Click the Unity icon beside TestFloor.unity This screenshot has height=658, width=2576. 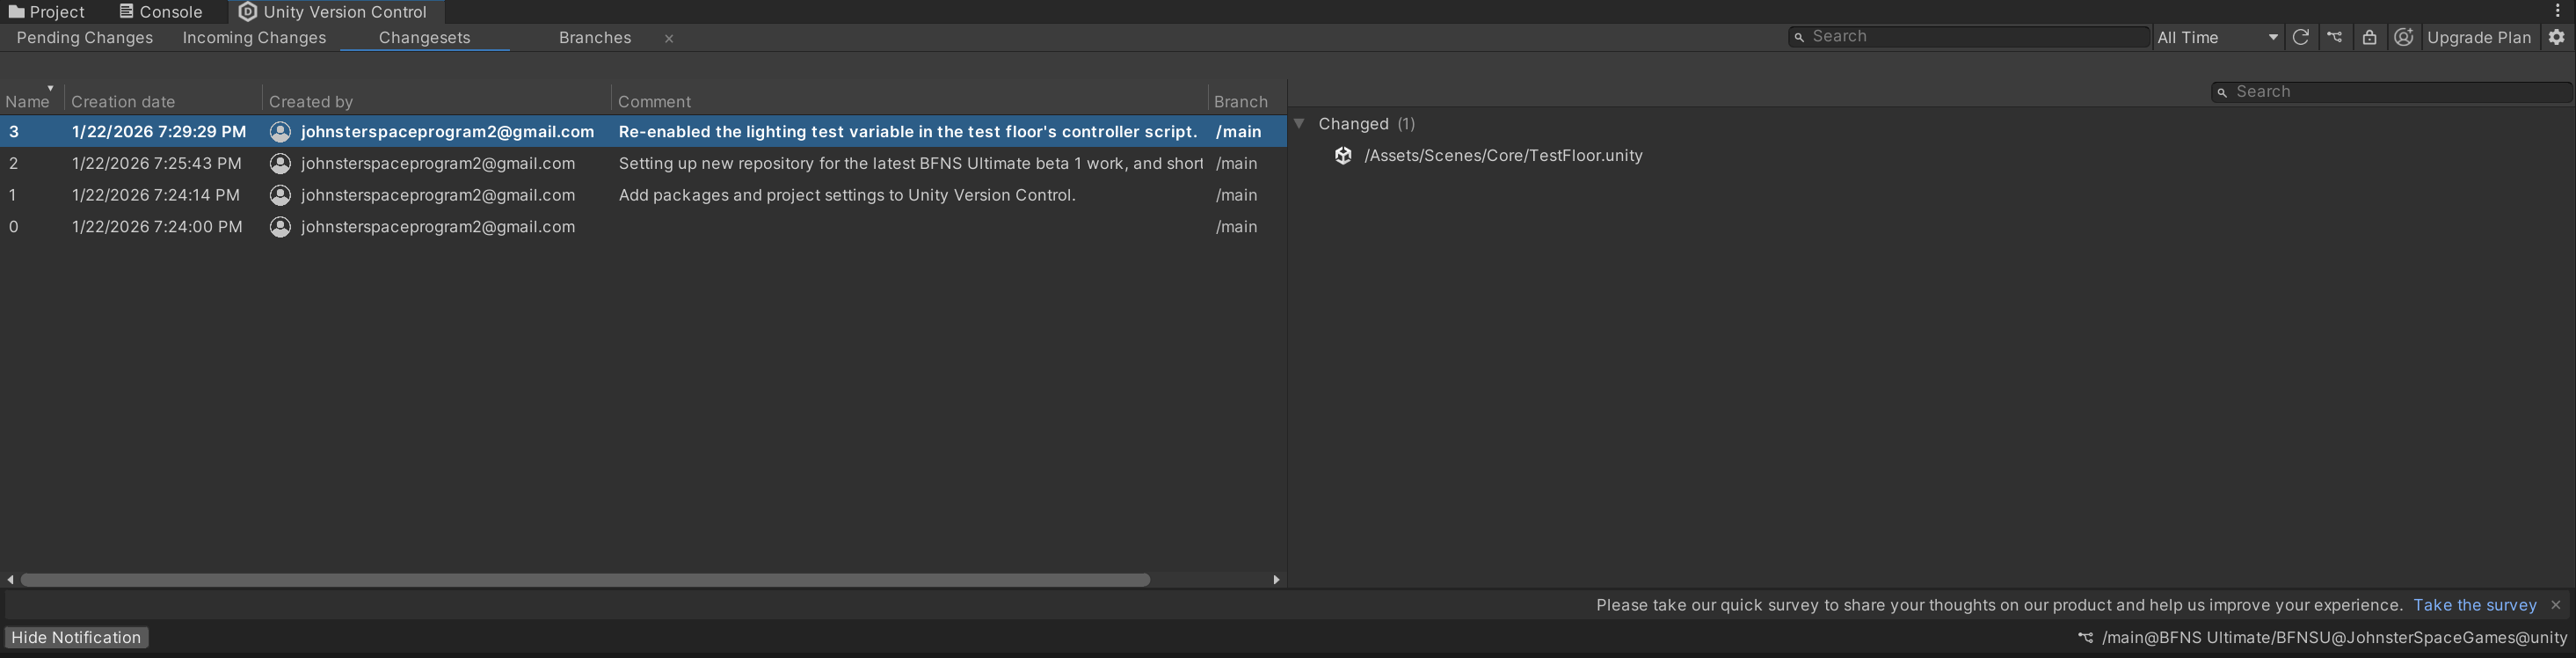(1343, 156)
